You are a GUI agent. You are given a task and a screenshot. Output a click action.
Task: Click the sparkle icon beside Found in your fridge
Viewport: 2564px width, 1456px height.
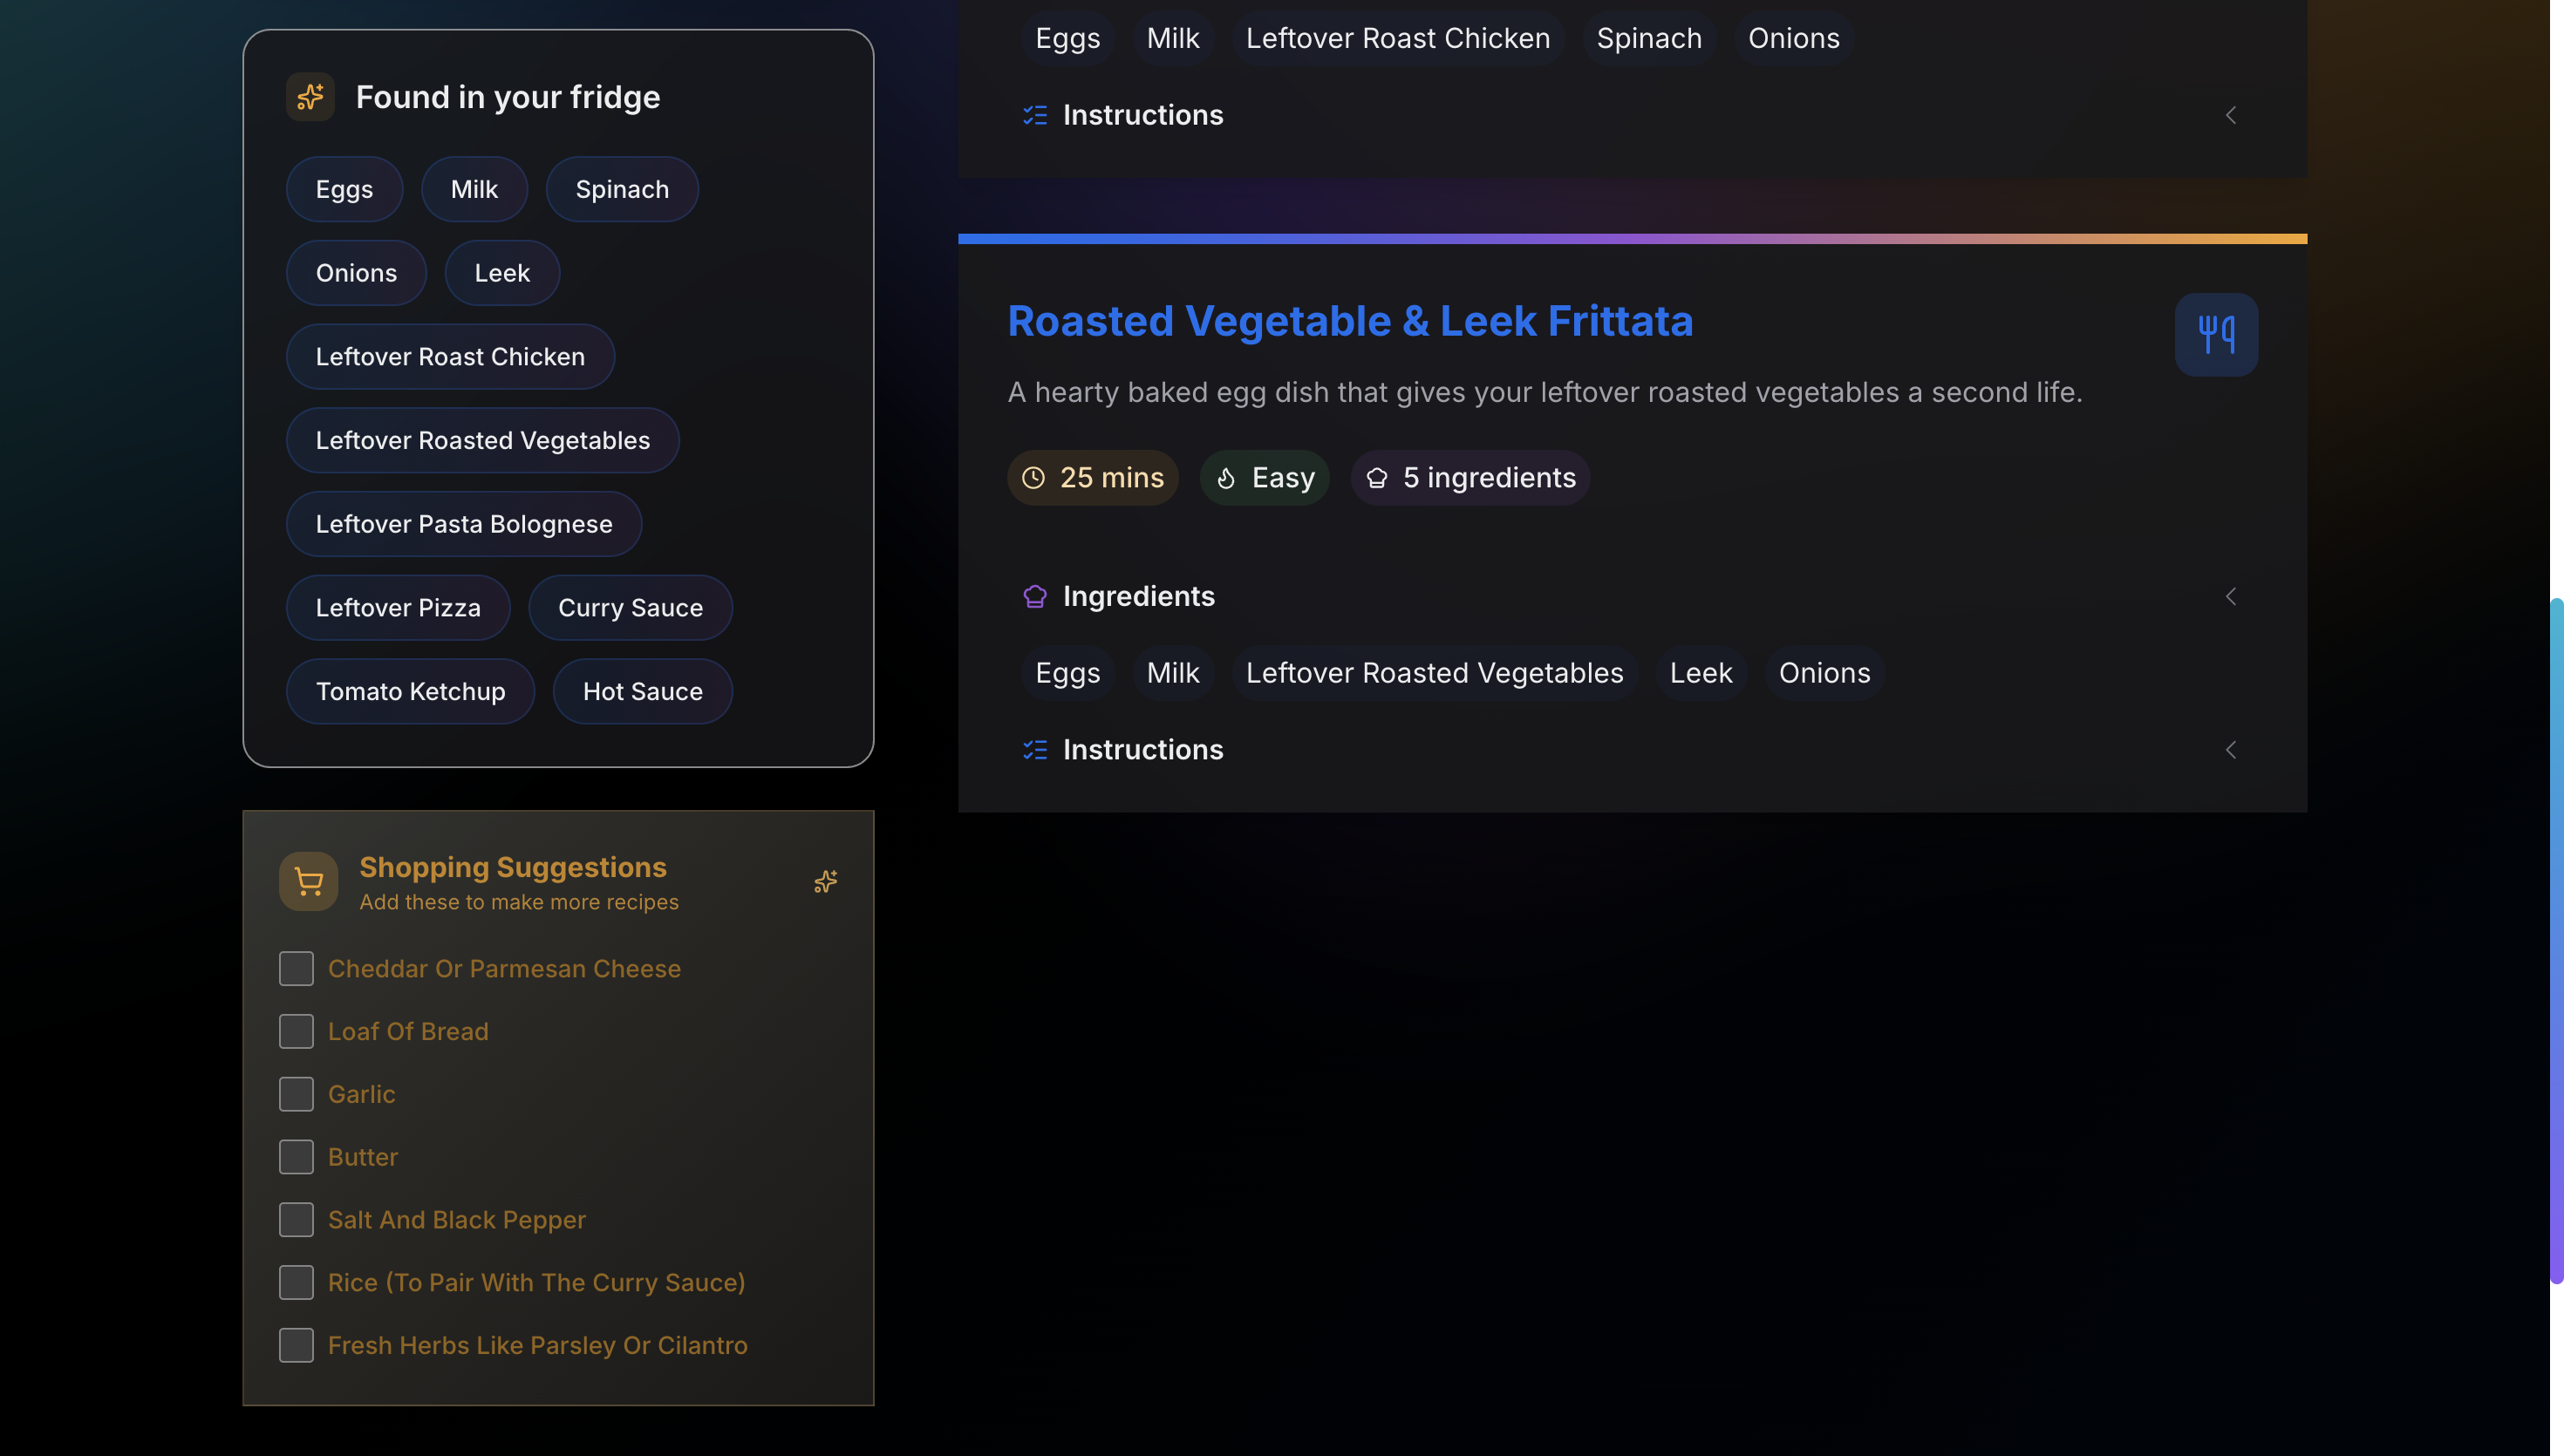[x=310, y=97]
